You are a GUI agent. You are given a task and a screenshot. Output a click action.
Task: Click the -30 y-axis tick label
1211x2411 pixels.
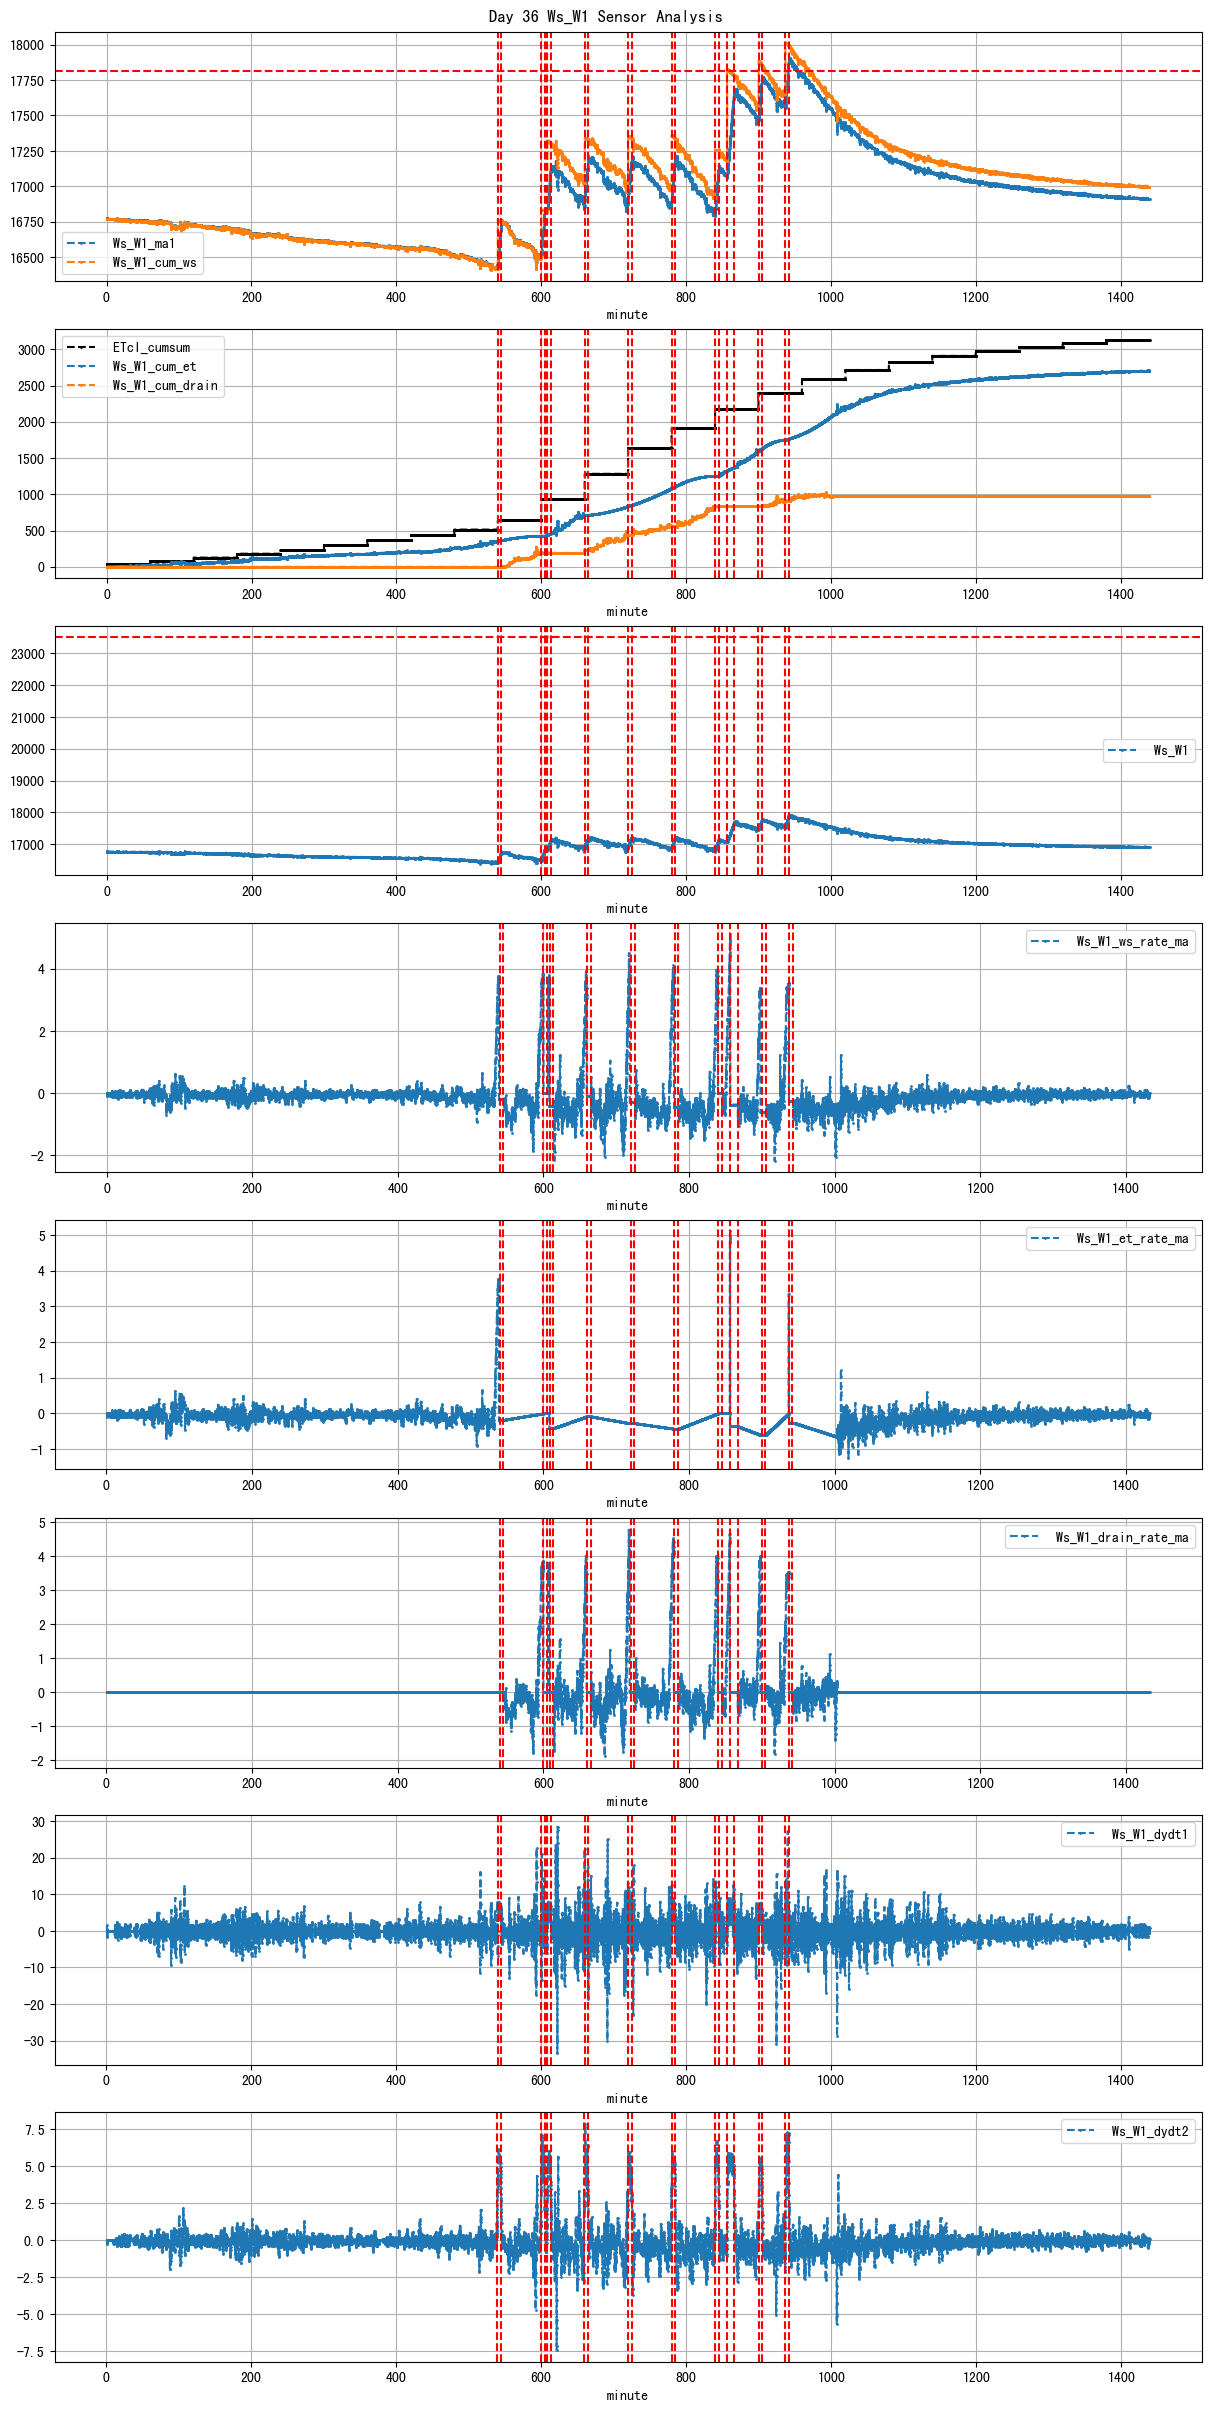click(x=36, y=2042)
